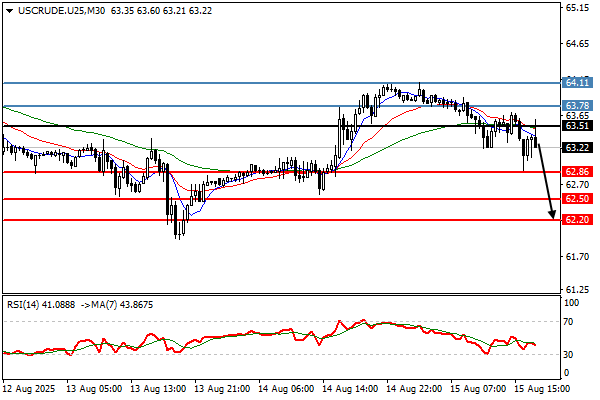Click the 14 Aug 22:00 time label
This screenshot has height=400, width=600.
414,389
